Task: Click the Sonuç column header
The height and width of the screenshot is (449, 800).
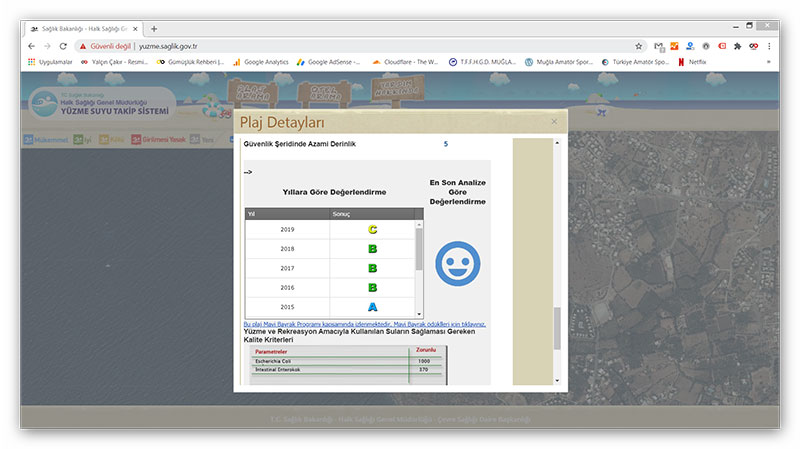Action: pyautogui.click(x=341, y=214)
